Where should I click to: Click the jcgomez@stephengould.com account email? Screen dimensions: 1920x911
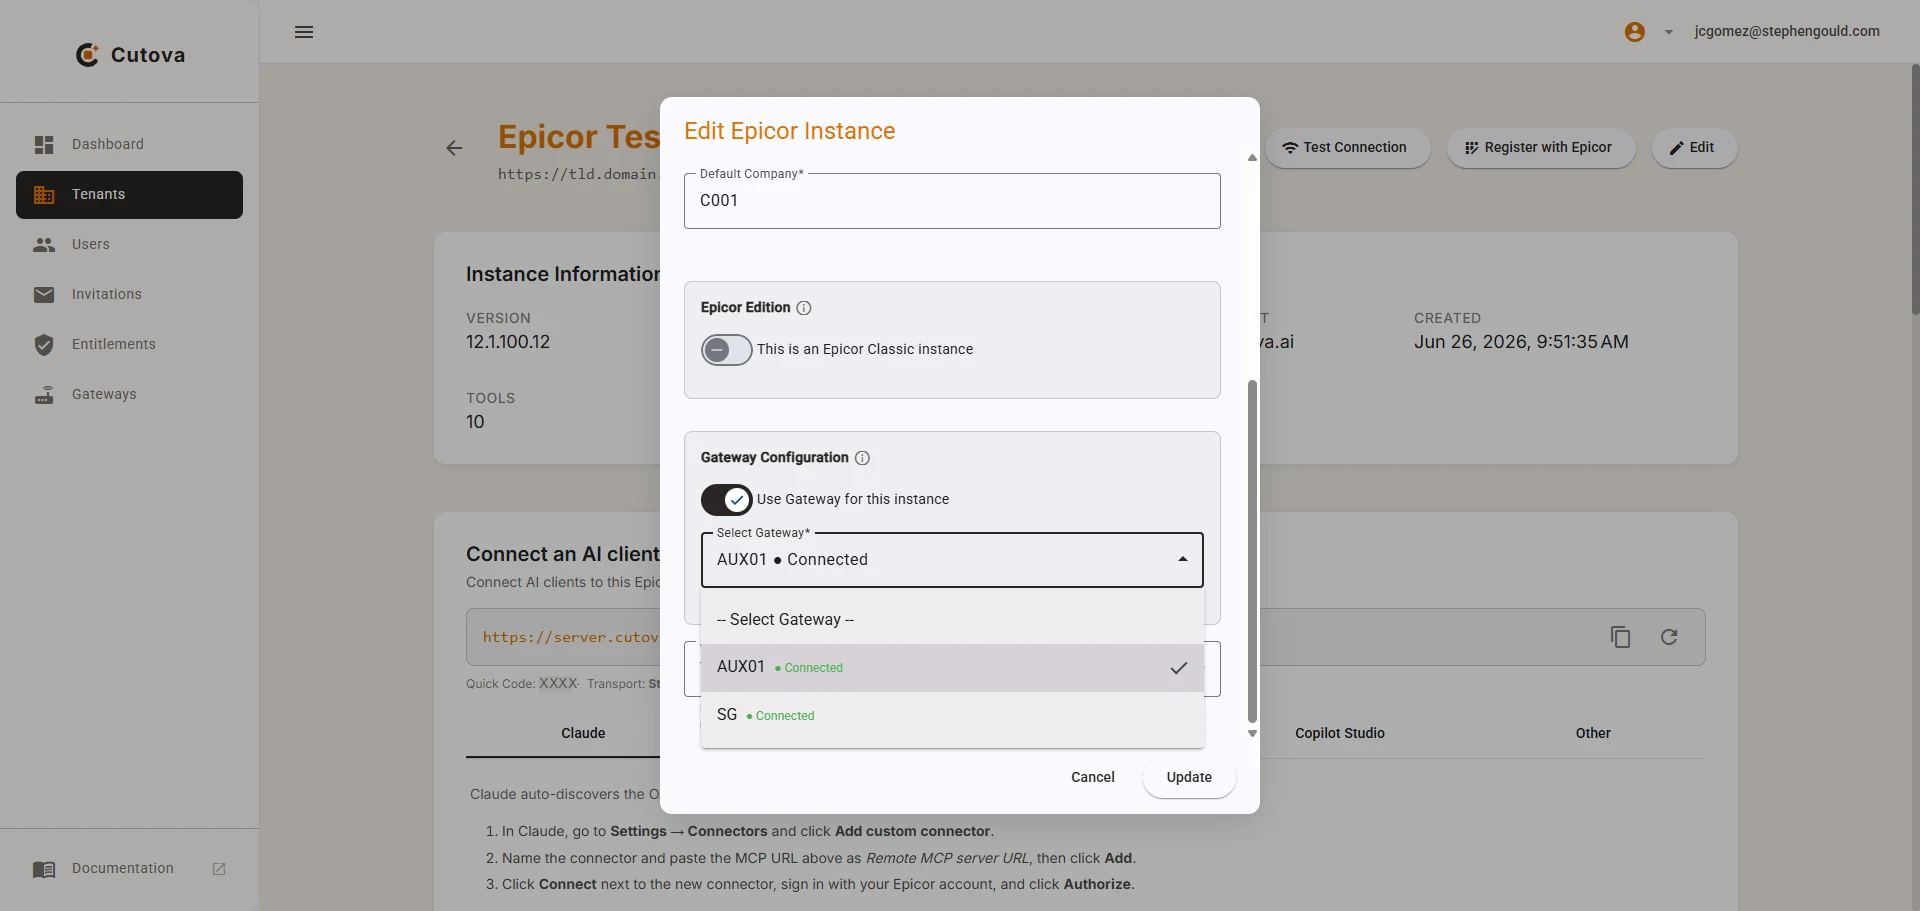(1786, 32)
